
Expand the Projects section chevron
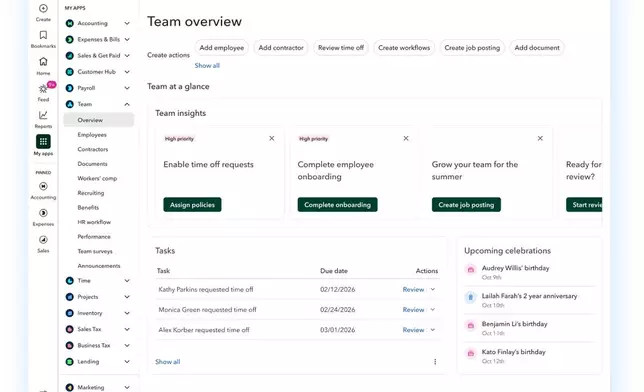(x=127, y=297)
